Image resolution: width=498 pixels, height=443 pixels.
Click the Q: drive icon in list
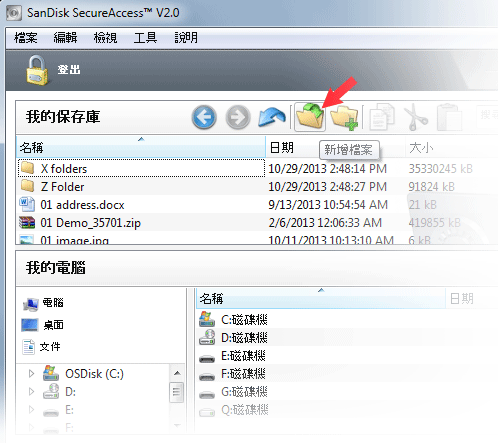[x=207, y=413]
